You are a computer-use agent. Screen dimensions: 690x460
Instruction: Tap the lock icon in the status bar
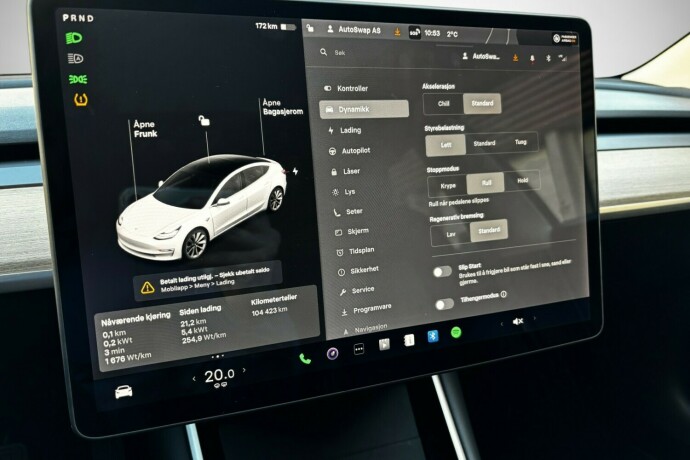click(310, 29)
